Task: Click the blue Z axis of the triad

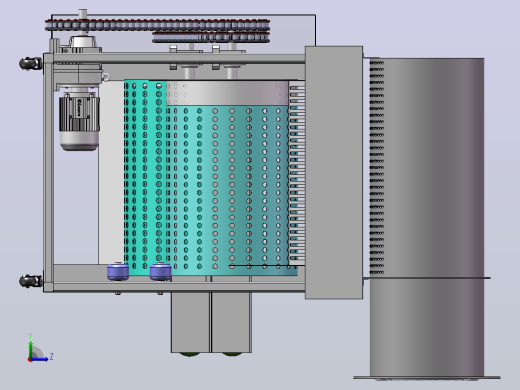Action: point(40,359)
